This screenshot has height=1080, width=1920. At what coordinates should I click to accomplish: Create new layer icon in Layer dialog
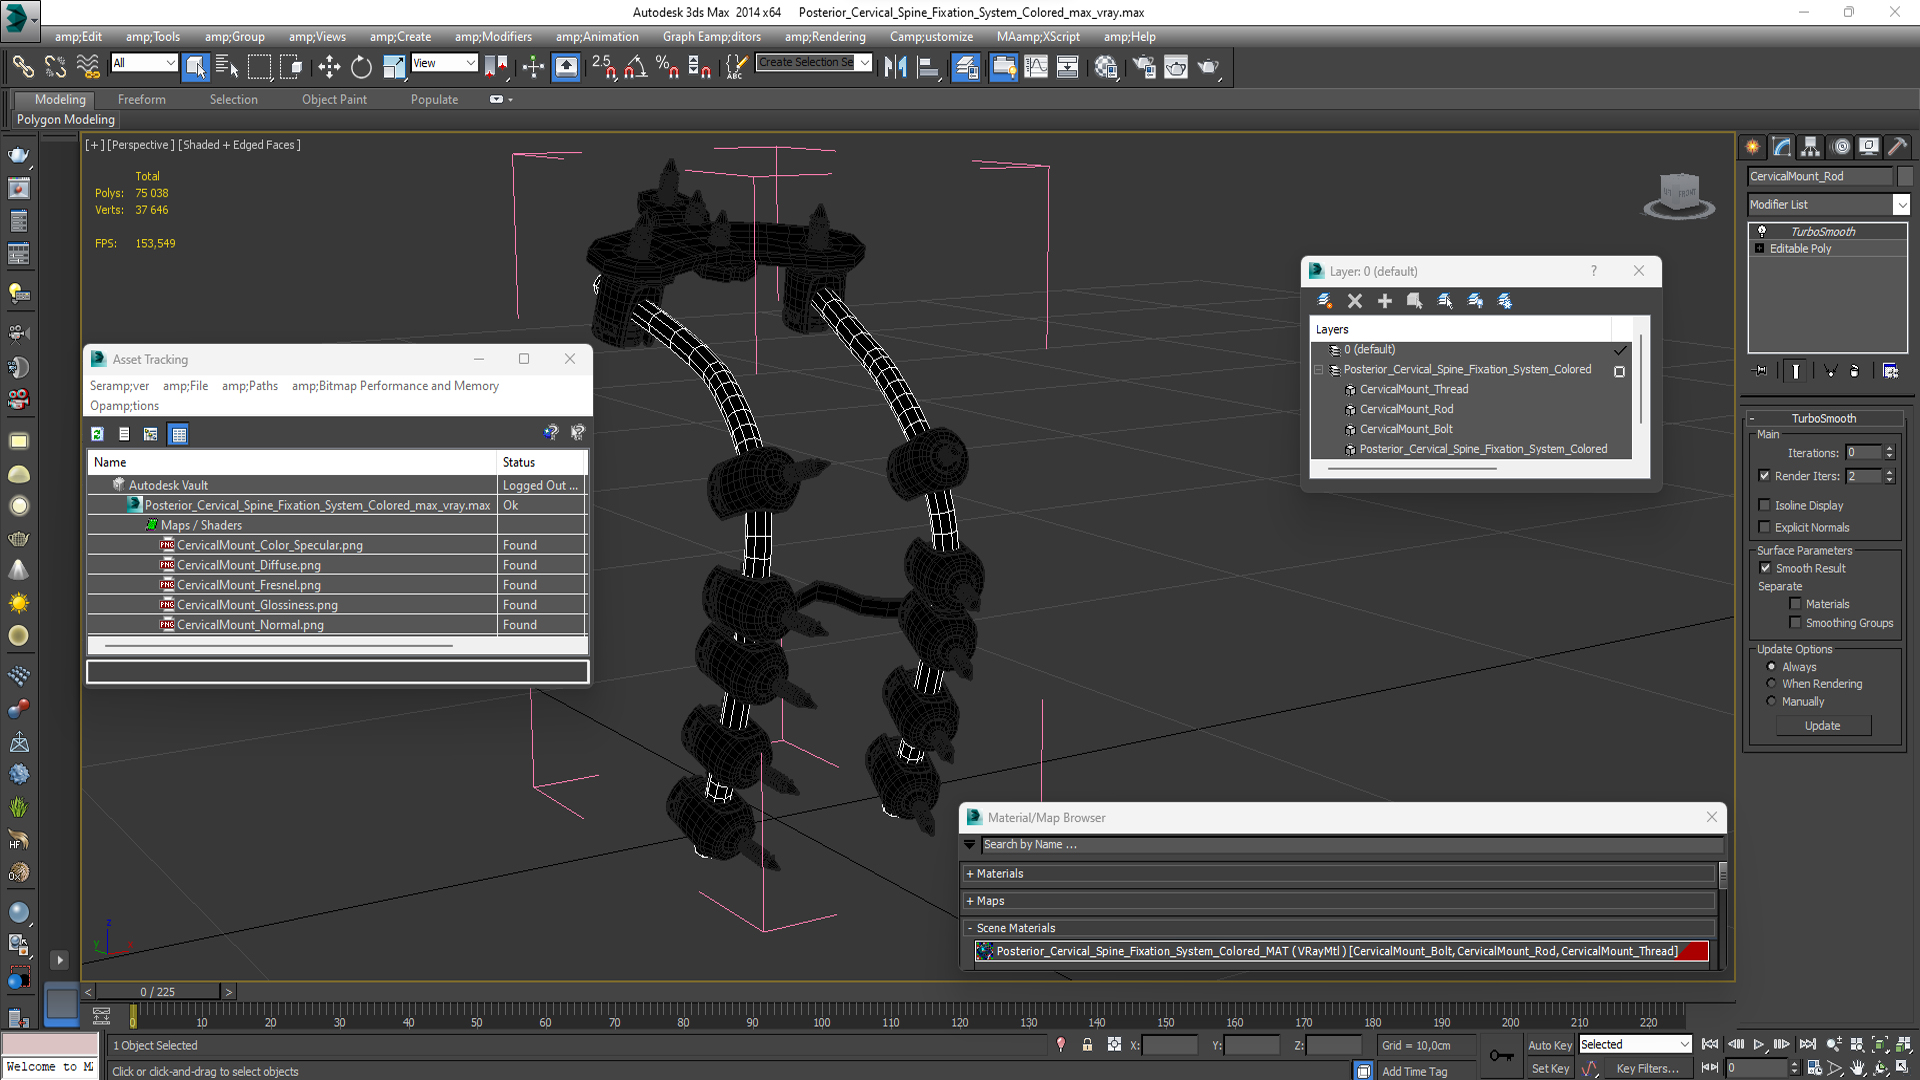[1325, 301]
